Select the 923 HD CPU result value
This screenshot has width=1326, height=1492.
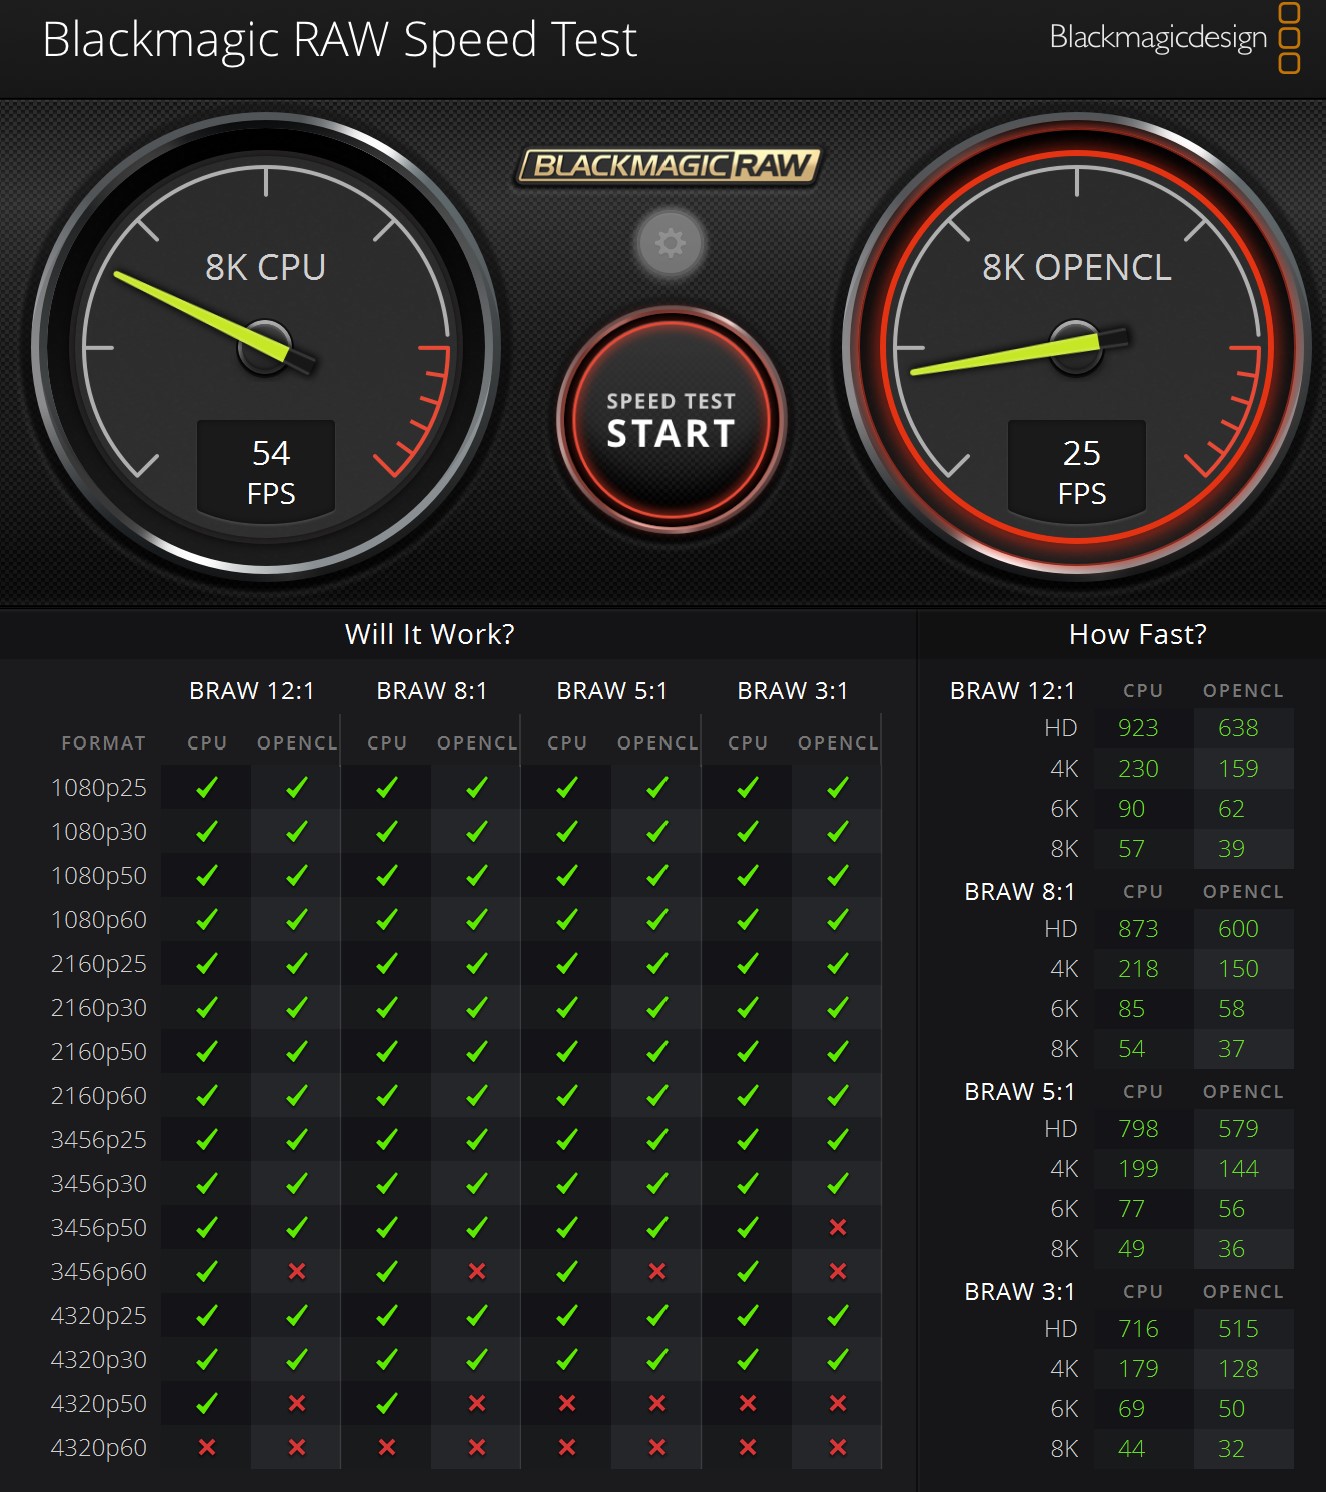[1138, 728]
